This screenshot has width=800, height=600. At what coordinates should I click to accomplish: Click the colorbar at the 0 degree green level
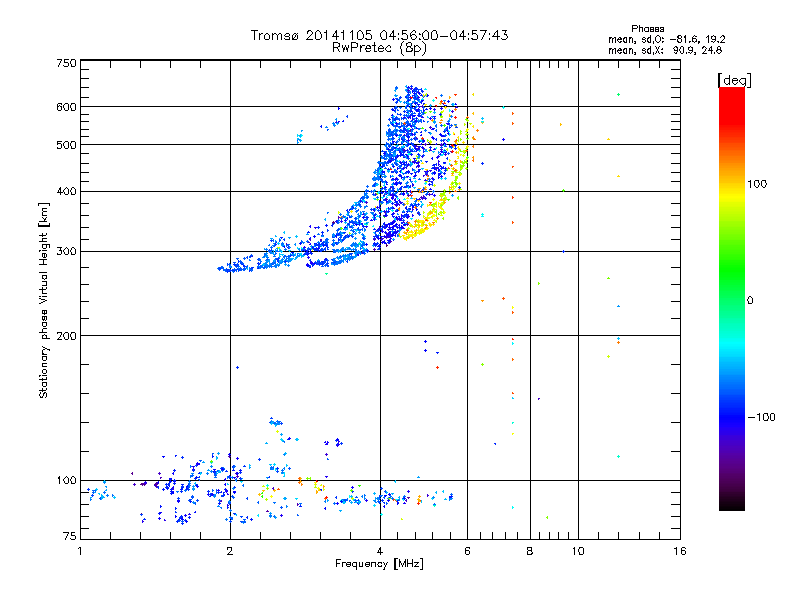pyautogui.click(x=732, y=300)
